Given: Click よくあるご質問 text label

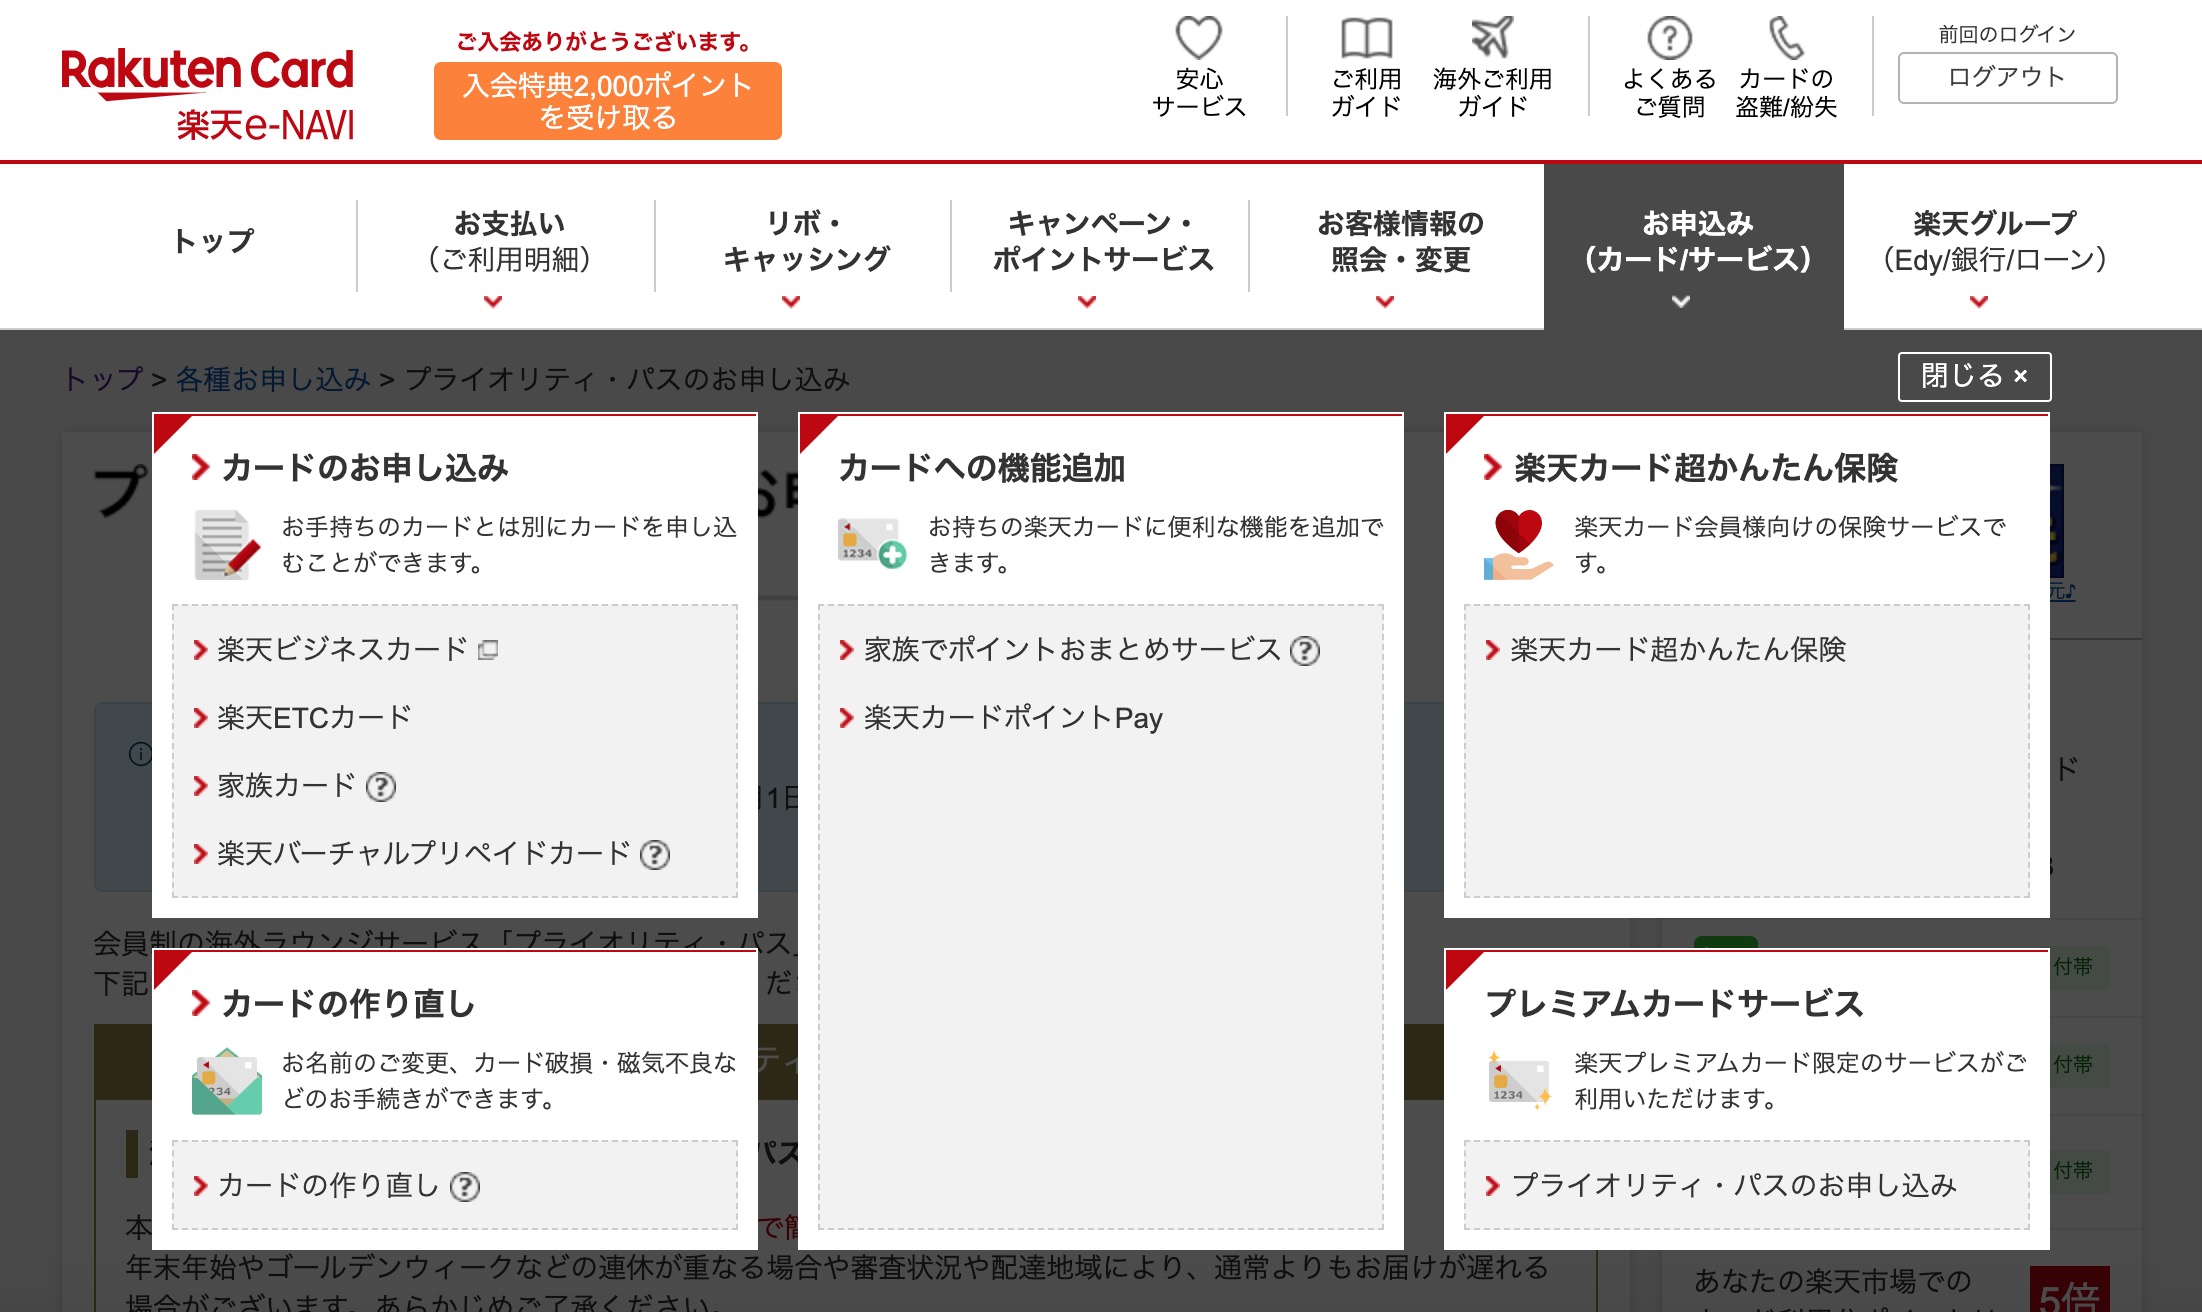Looking at the screenshot, I should coord(1669,93).
